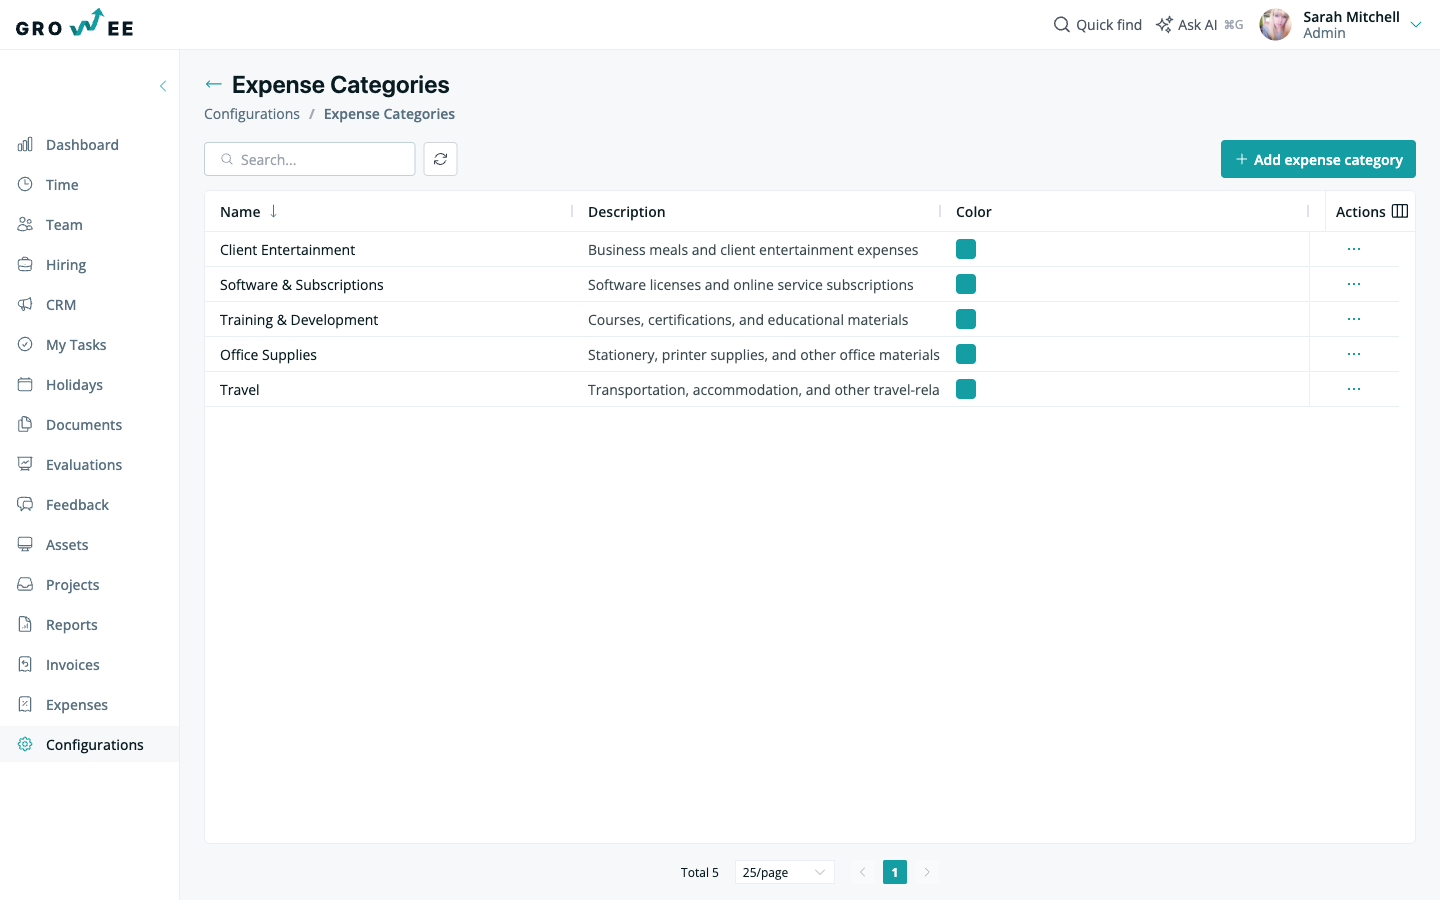Click Sarah Mitchell's avatar
The width and height of the screenshot is (1440, 900).
click(x=1275, y=25)
